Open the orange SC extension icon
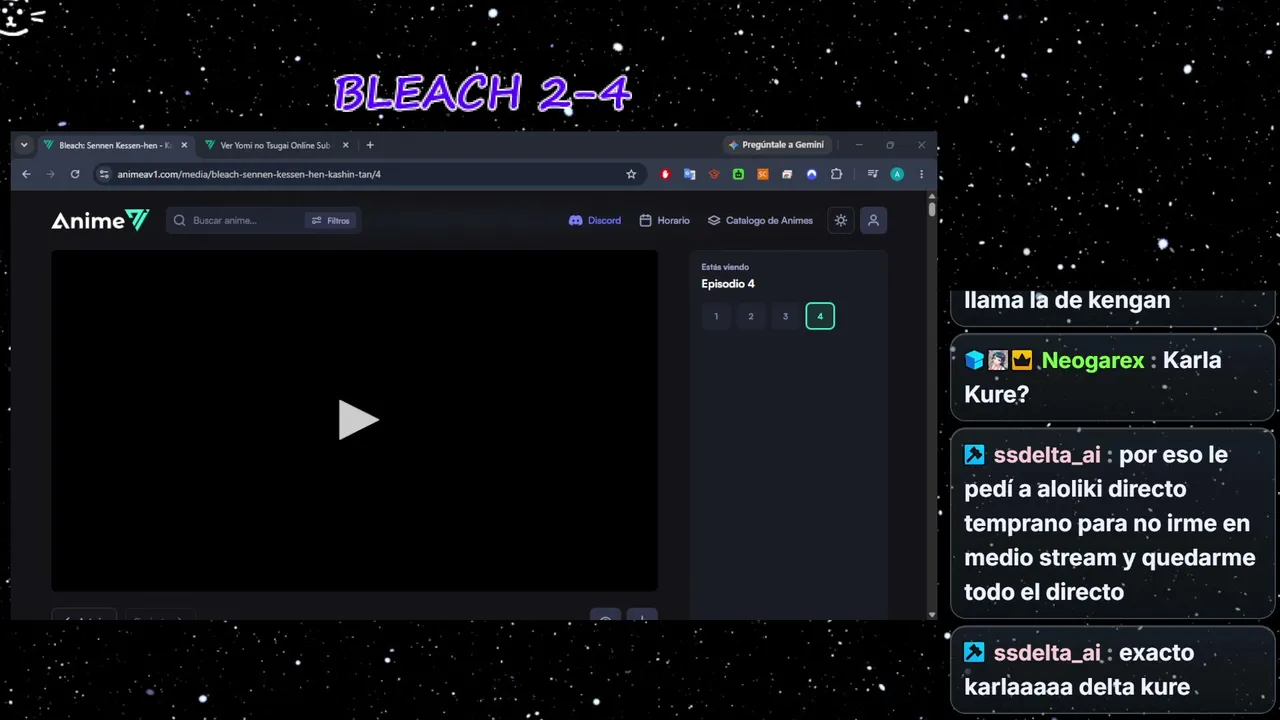The image size is (1280, 720). pyautogui.click(x=762, y=174)
